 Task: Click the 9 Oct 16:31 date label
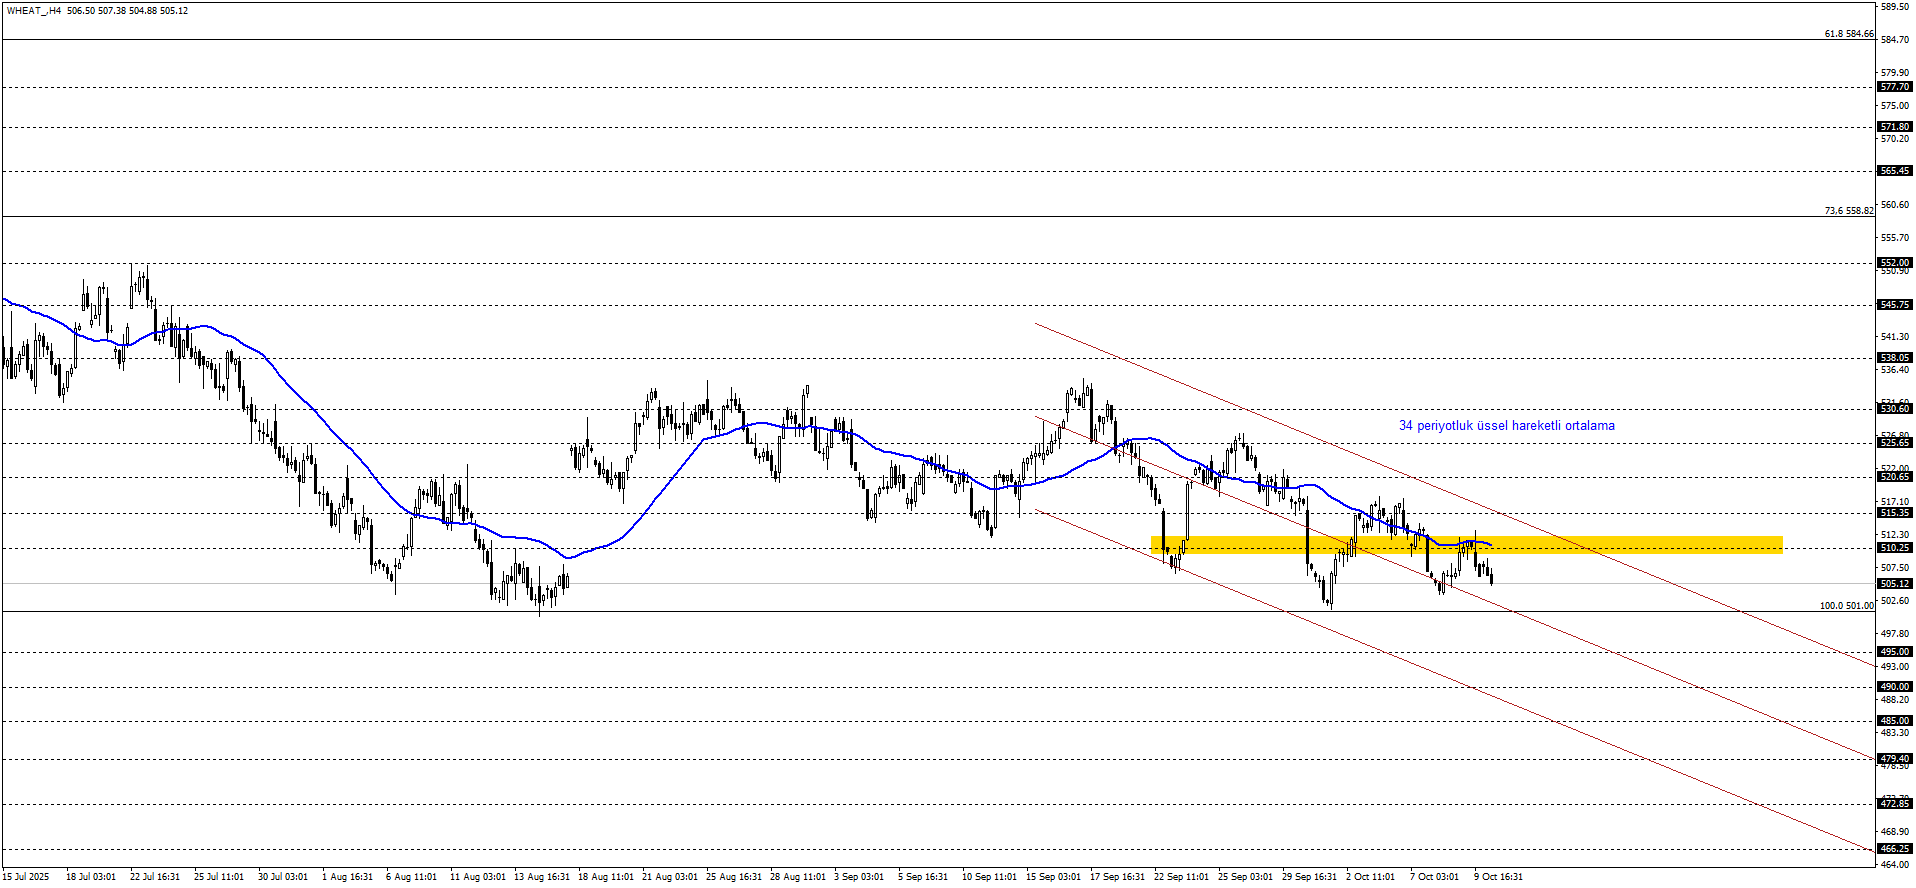tap(1498, 877)
